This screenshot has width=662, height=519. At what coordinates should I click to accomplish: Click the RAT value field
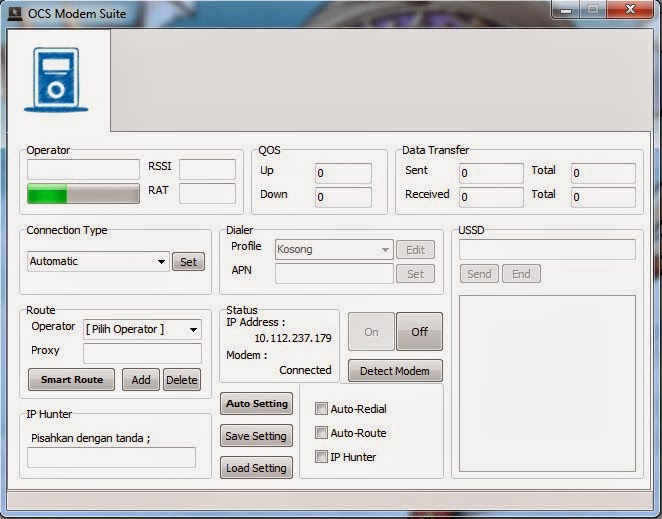coord(207,193)
